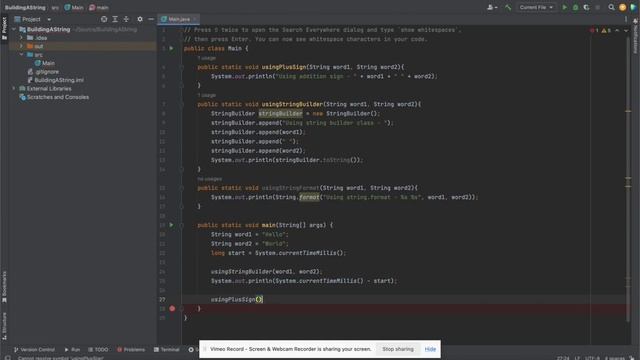Open Search Everywhere magnifier icon
Image resolution: width=640 pixels, height=360 pixels.
[x=611, y=7]
